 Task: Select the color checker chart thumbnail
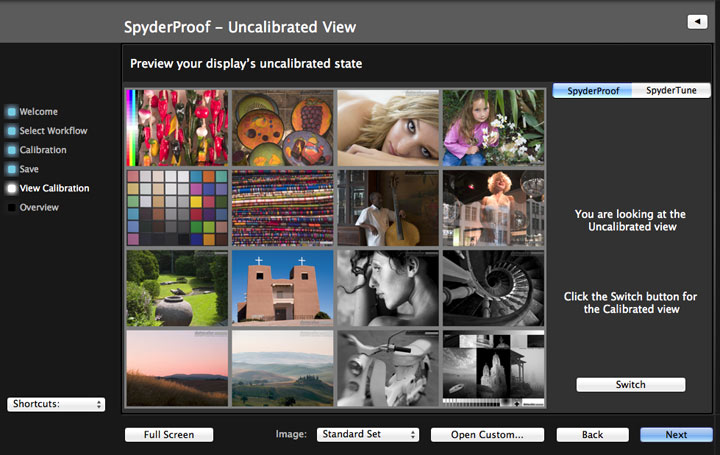pos(177,208)
